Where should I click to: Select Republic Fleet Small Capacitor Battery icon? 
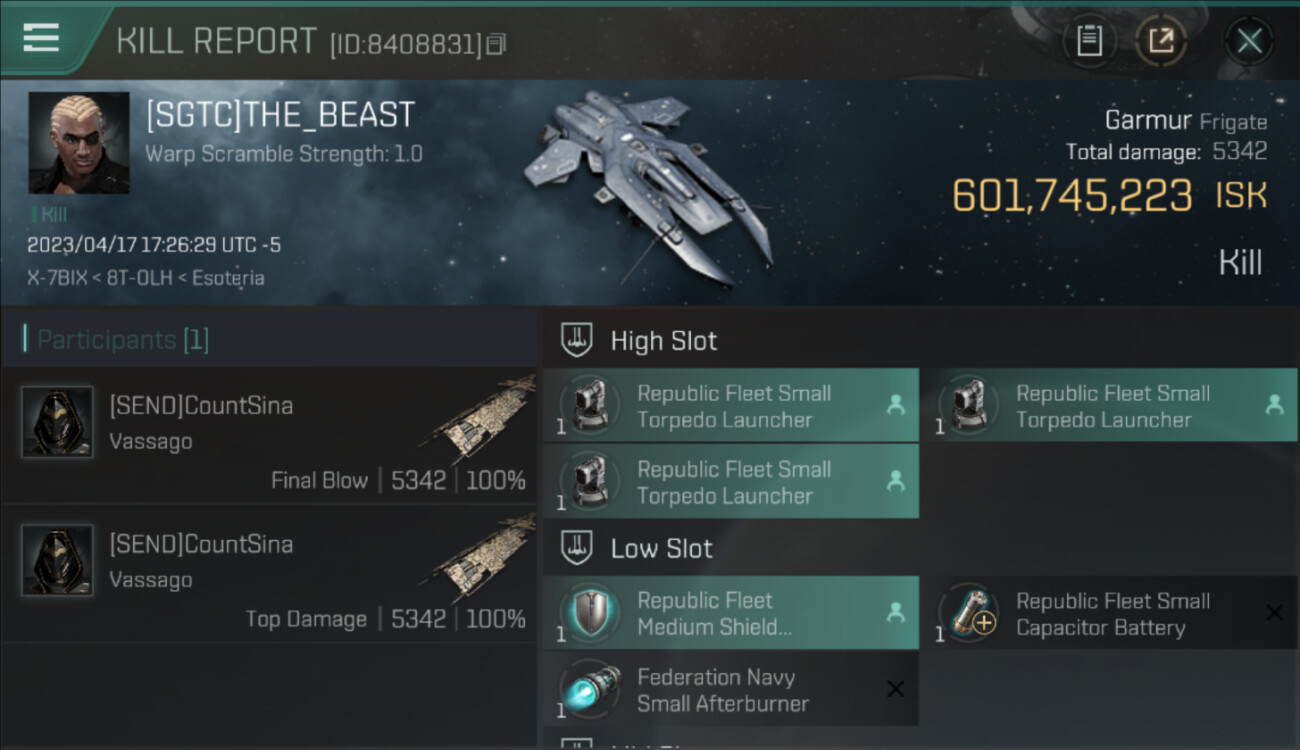[968, 613]
